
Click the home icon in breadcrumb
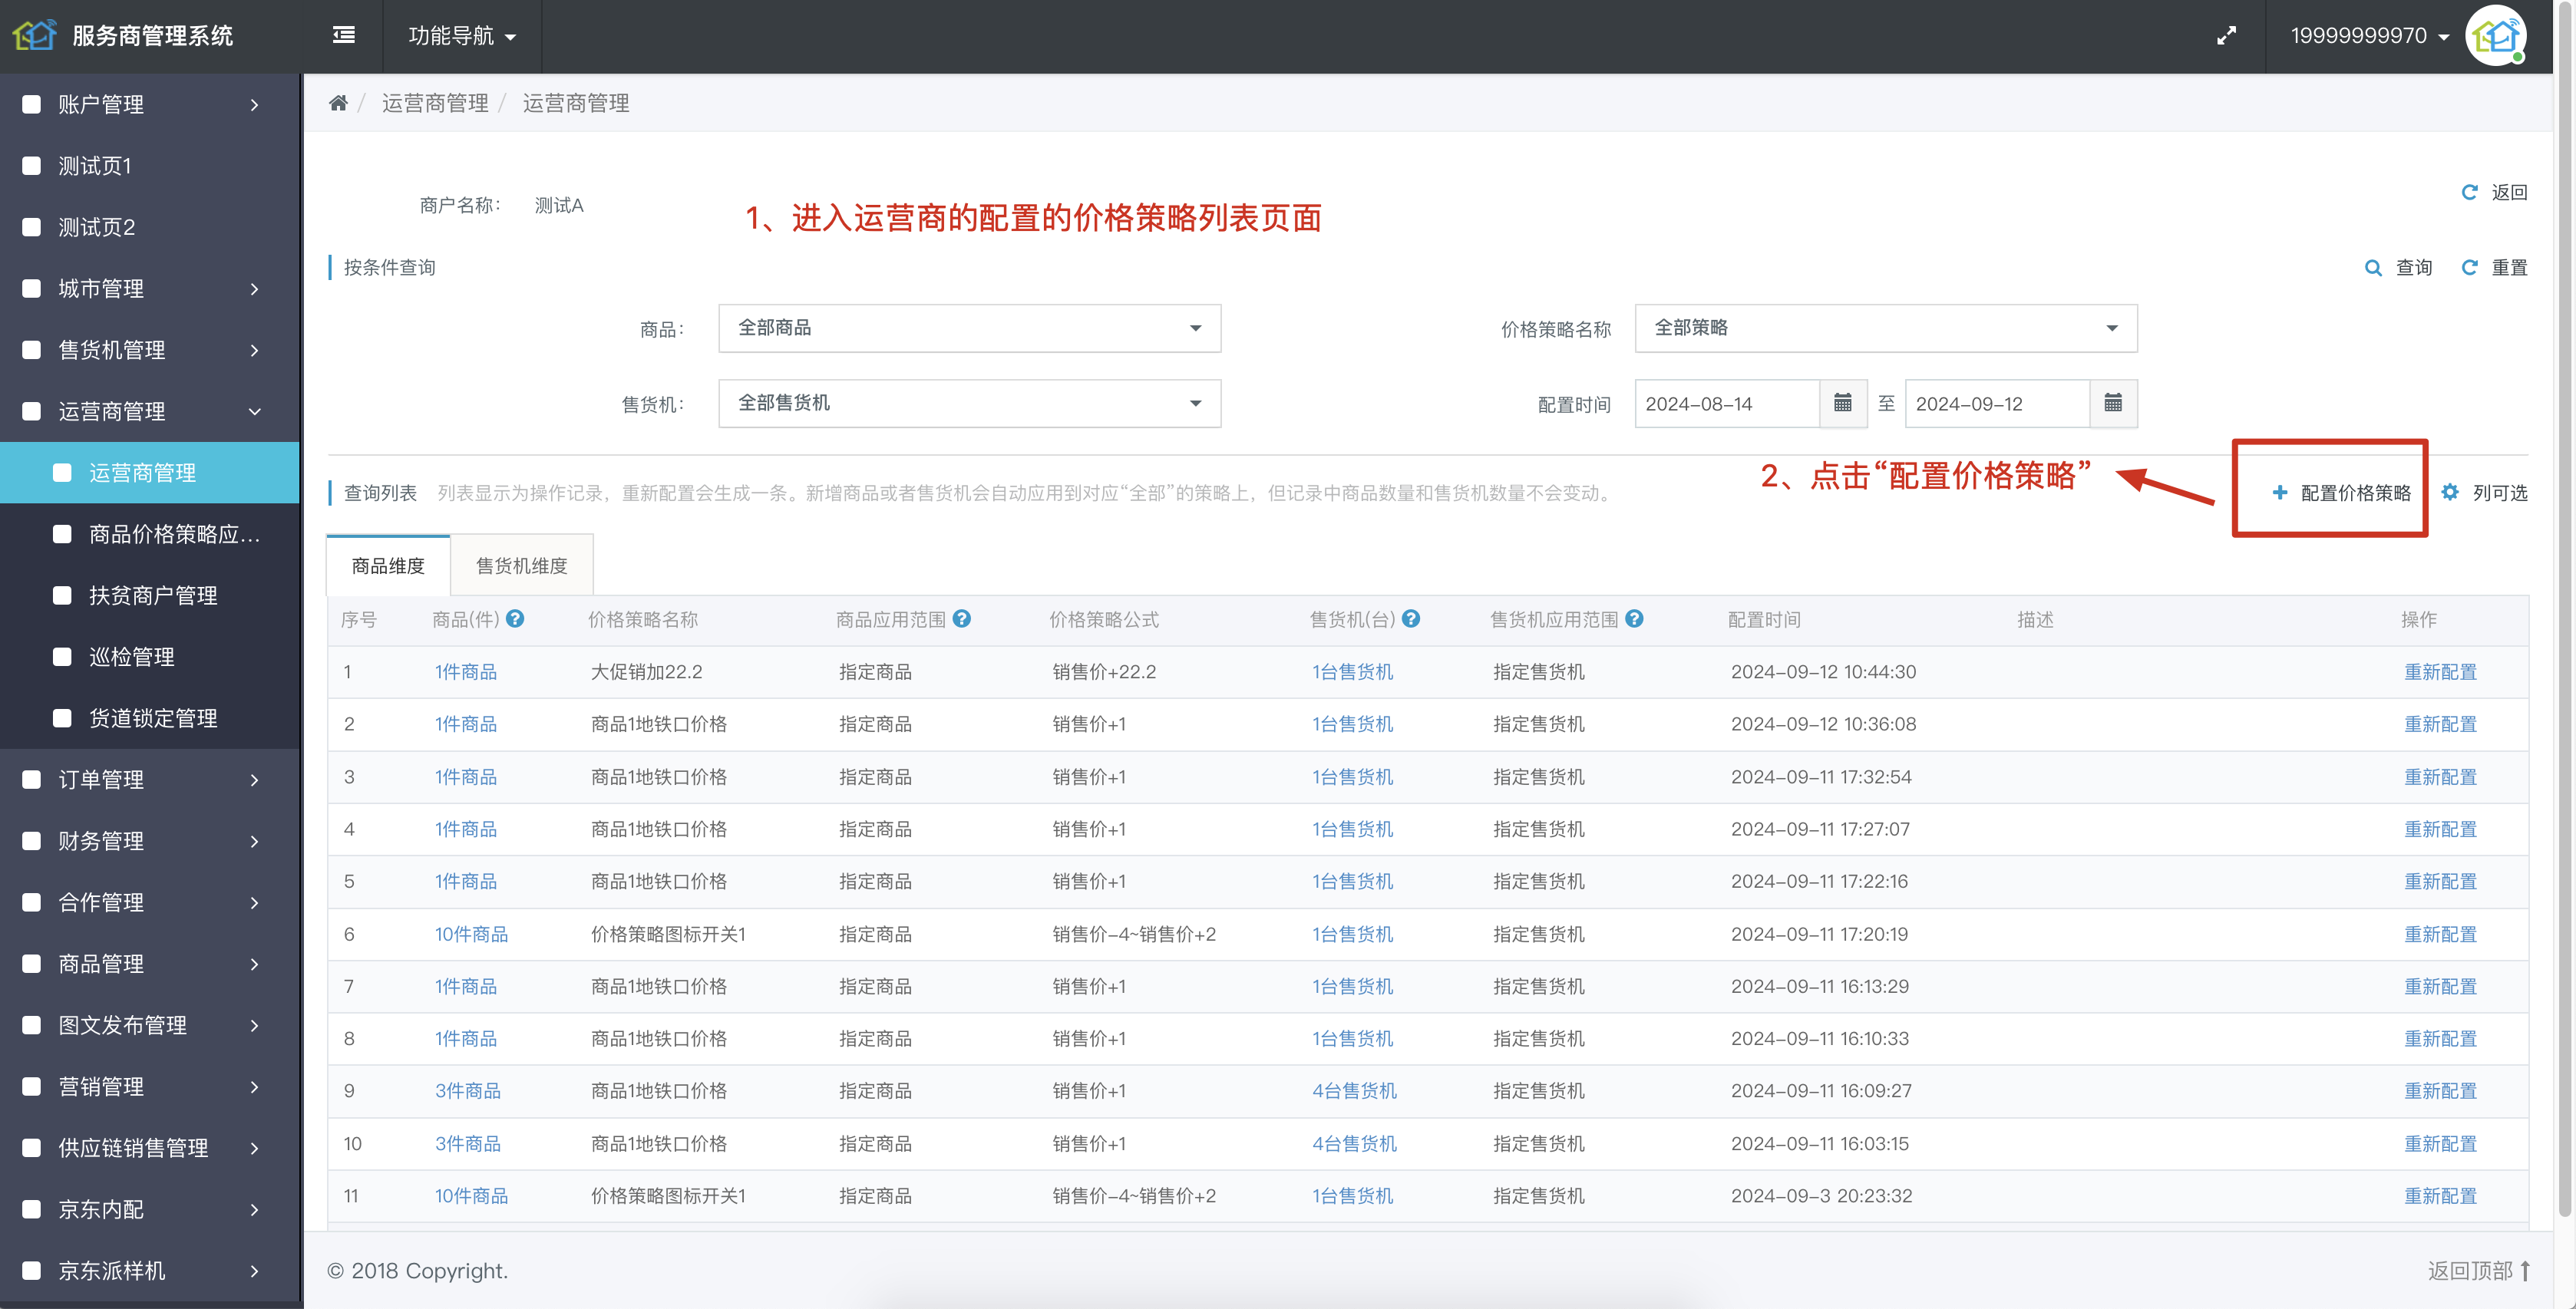click(x=338, y=103)
